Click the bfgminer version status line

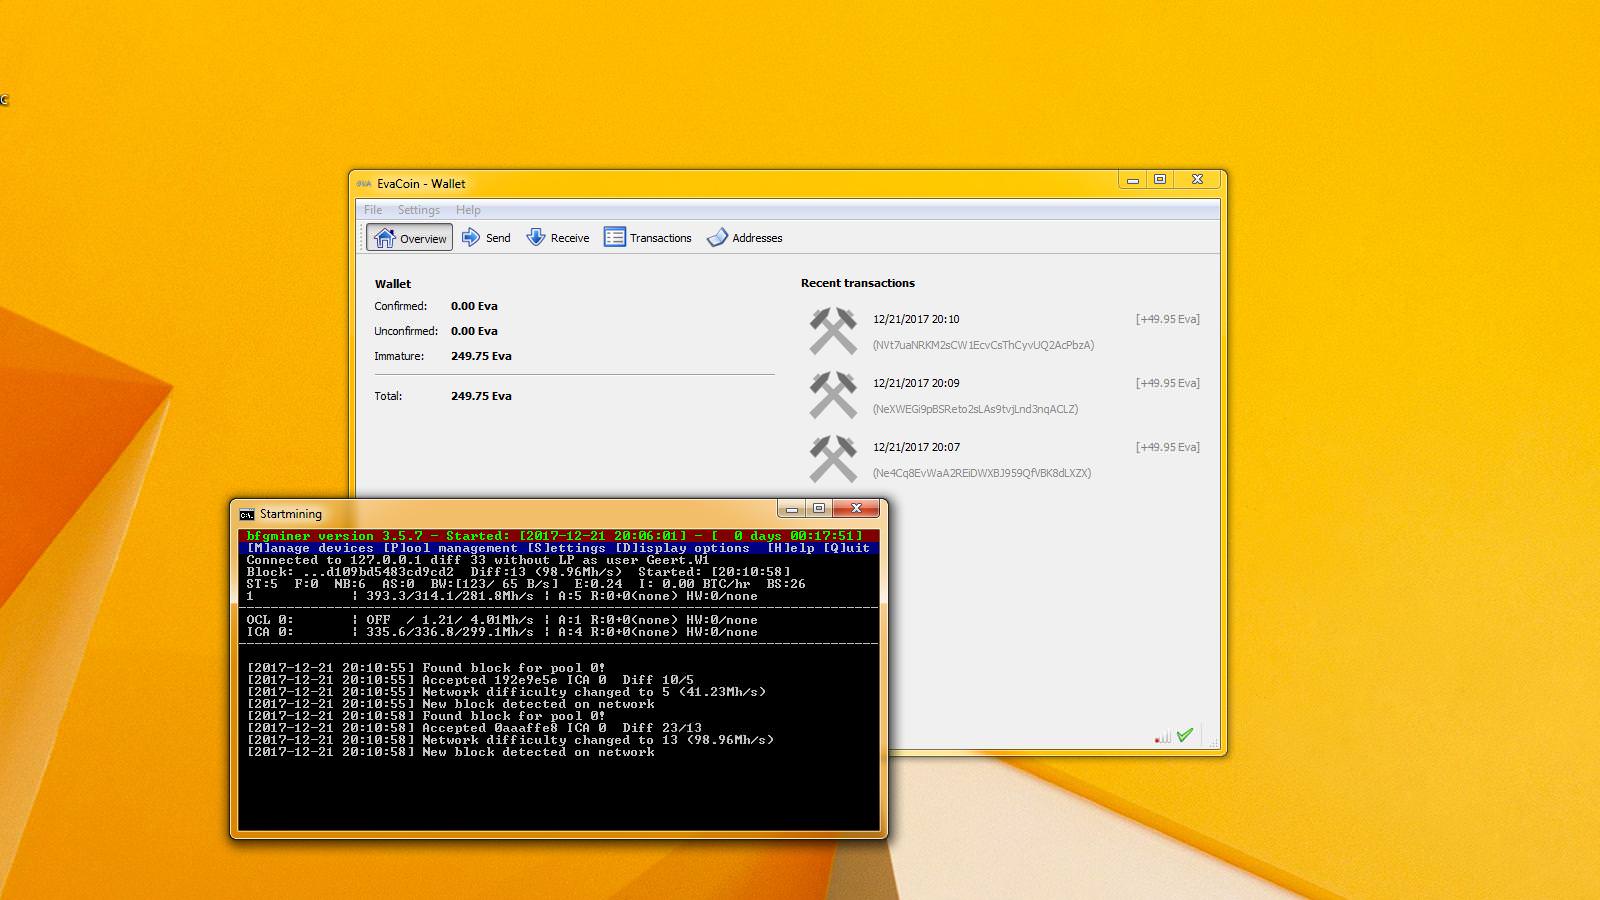558,536
